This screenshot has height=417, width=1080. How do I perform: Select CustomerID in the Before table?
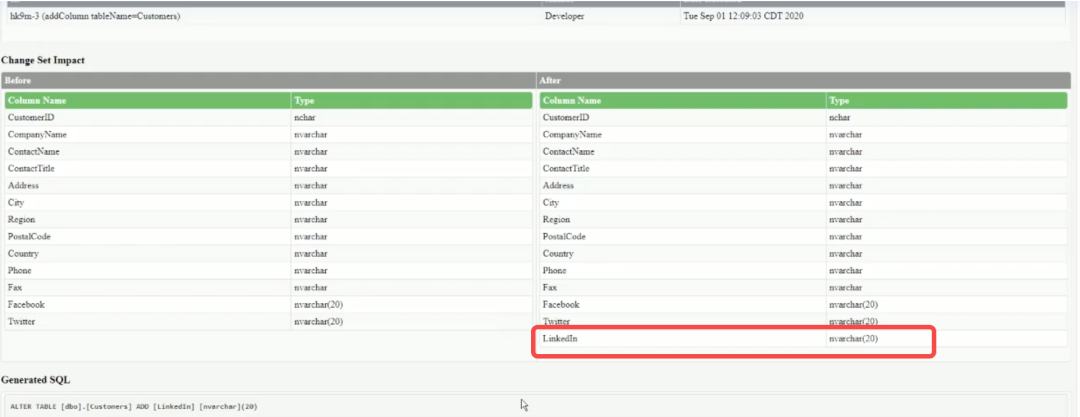coord(31,118)
